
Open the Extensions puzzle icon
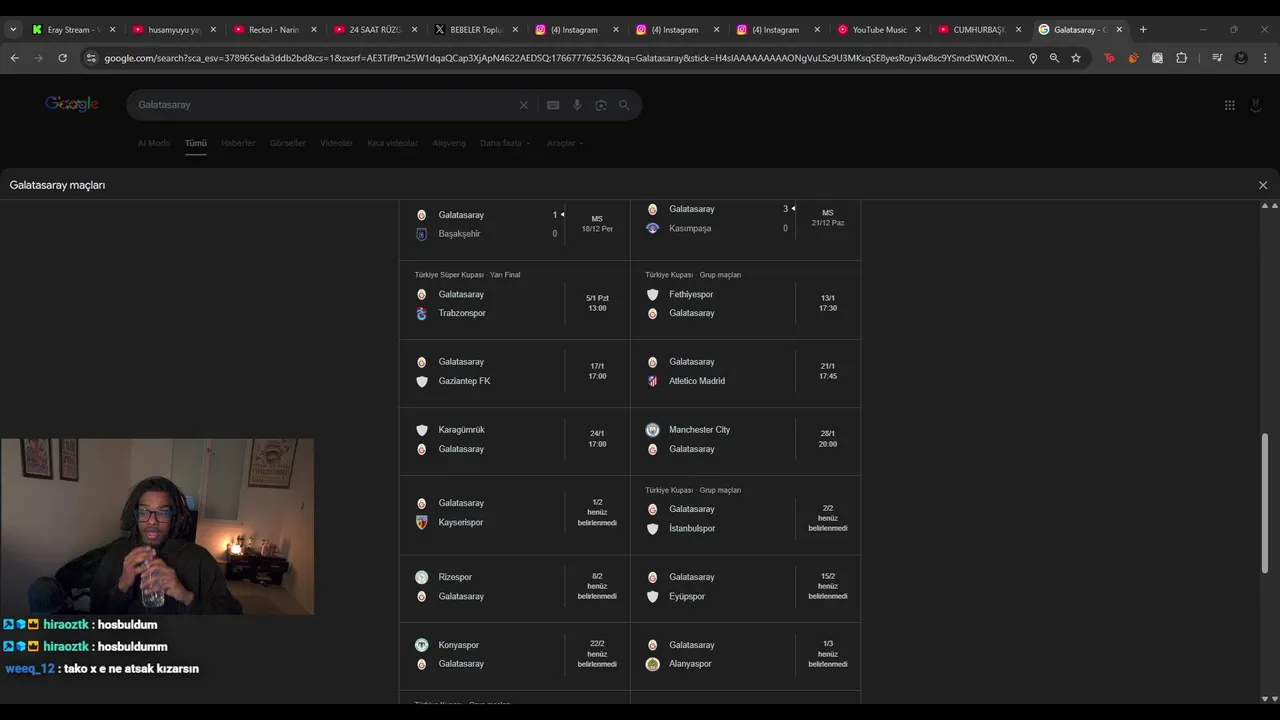click(x=1181, y=58)
